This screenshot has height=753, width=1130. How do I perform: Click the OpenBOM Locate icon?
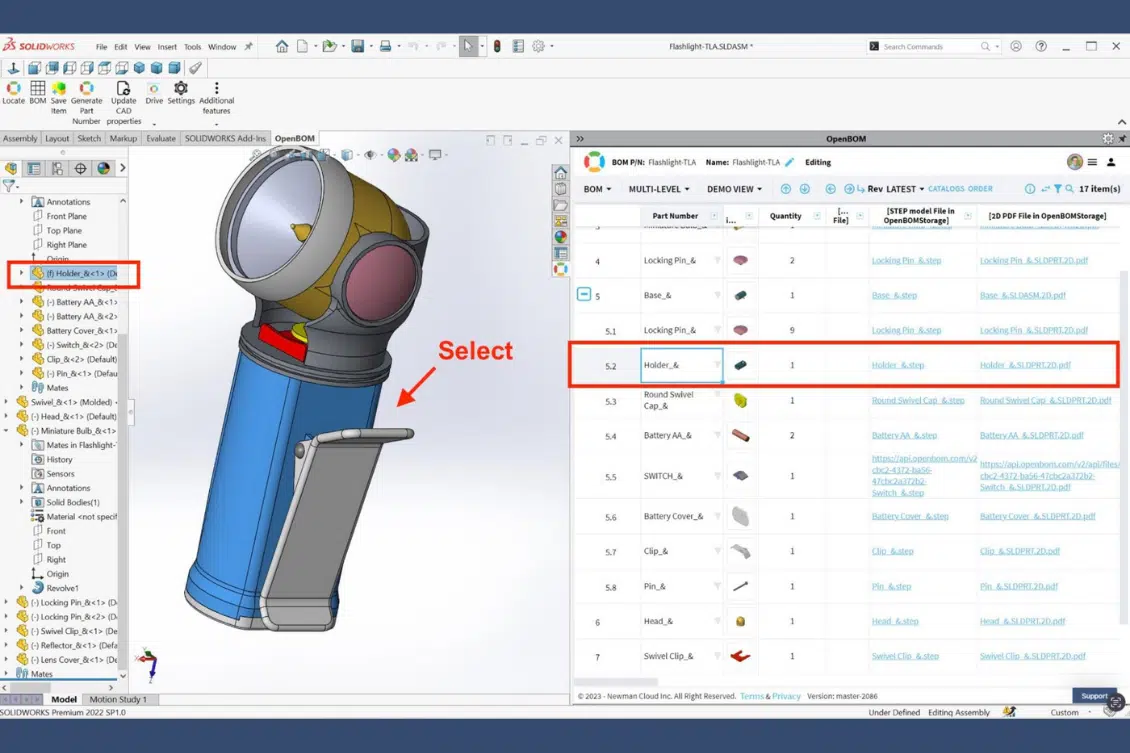click(13, 88)
